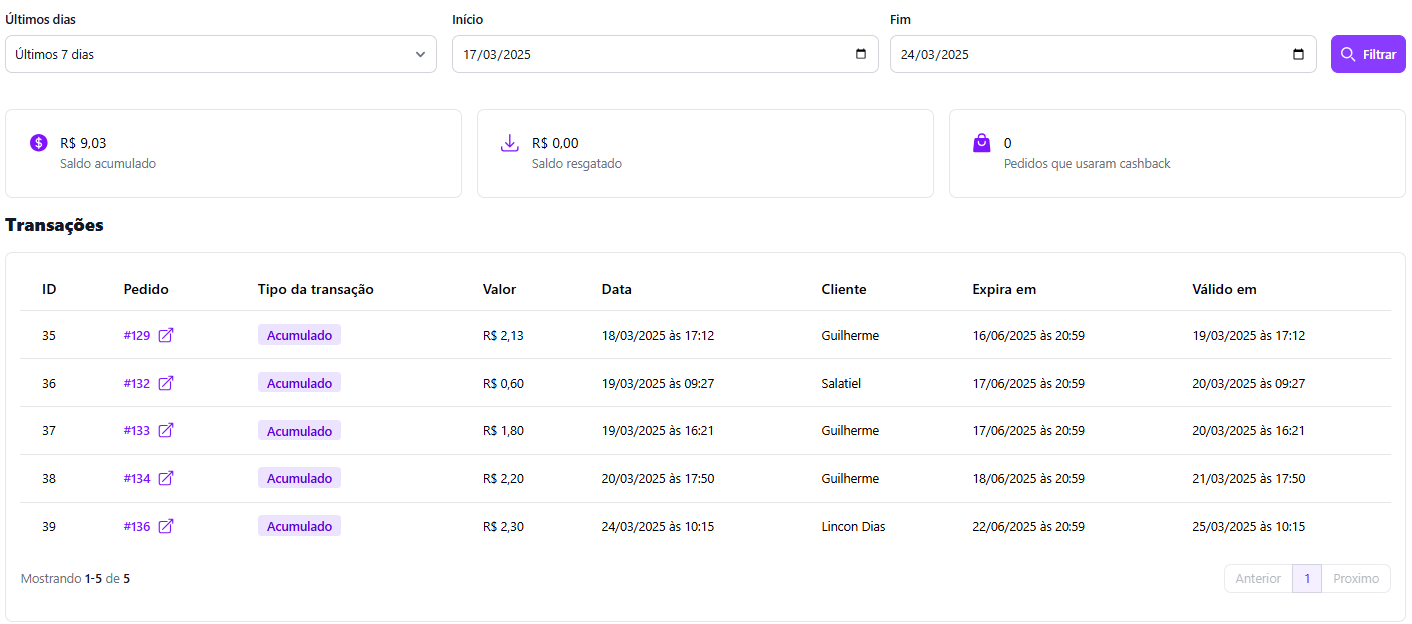
Task: Open external link icon for order #133
Action: pos(166,431)
